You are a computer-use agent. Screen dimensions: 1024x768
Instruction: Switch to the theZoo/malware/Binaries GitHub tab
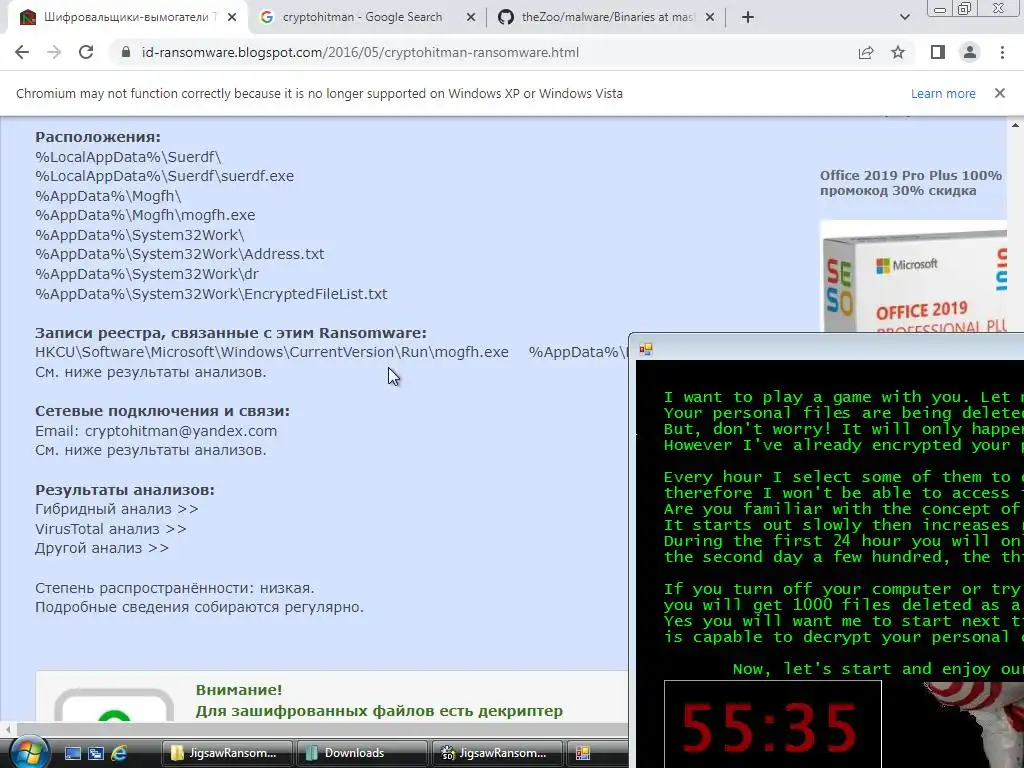pos(607,17)
